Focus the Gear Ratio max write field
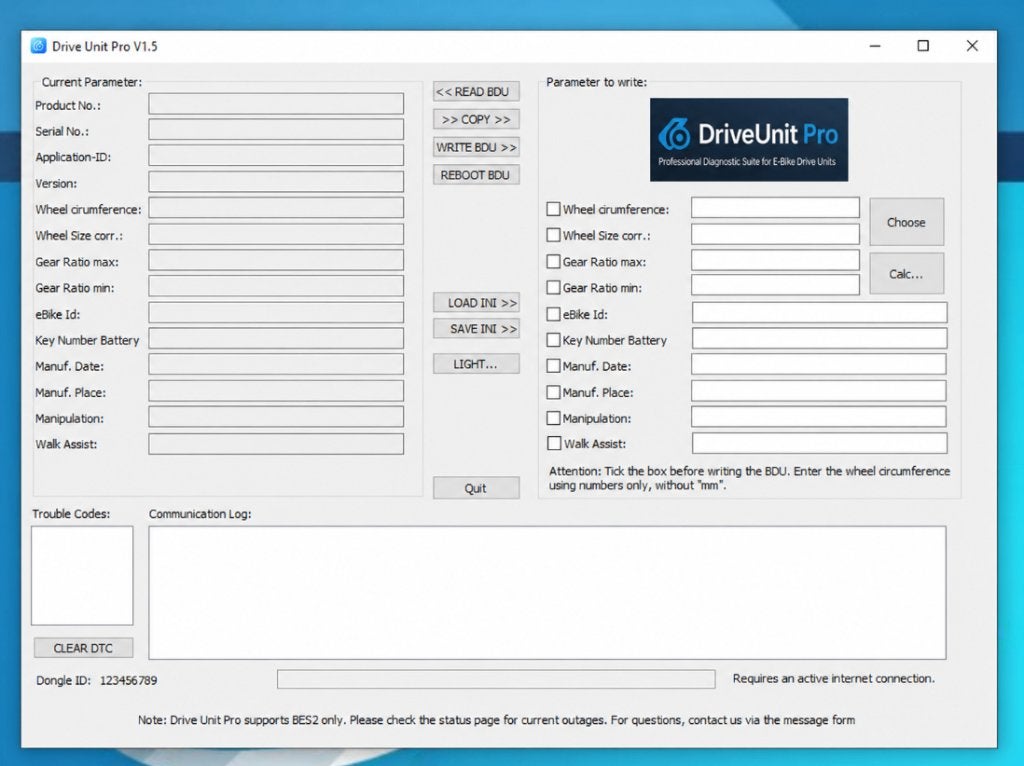The width and height of the screenshot is (1024, 766). [x=775, y=260]
